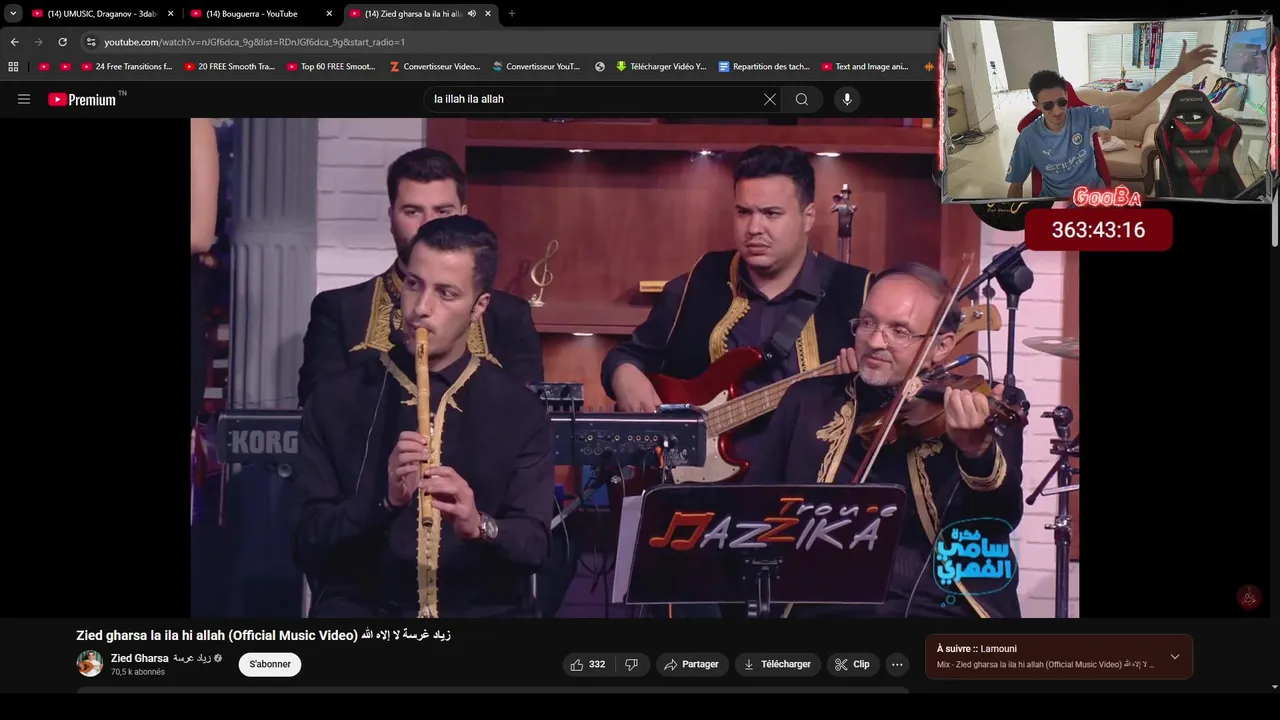Click the 70,5 k abonnés text
Viewport: 1280px width, 720px height.
tap(138, 672)
